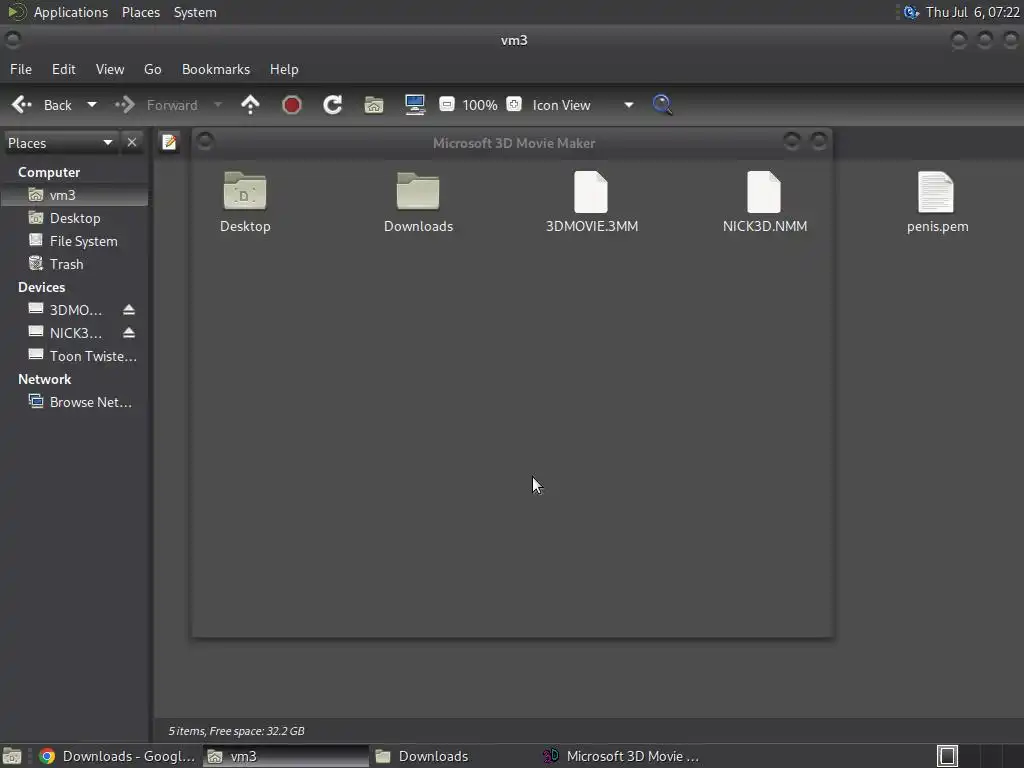
Task: Open the View menu
Action: tap(110, 69)
